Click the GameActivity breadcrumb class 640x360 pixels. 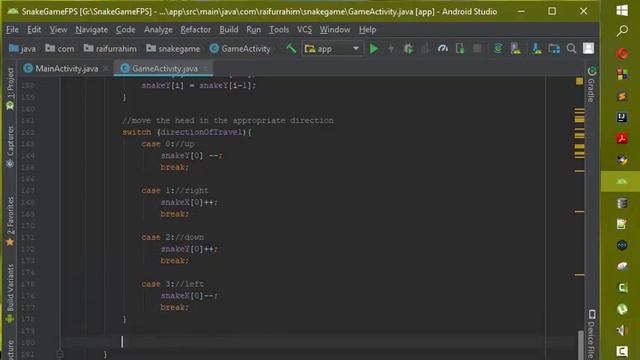coord(240,49)
